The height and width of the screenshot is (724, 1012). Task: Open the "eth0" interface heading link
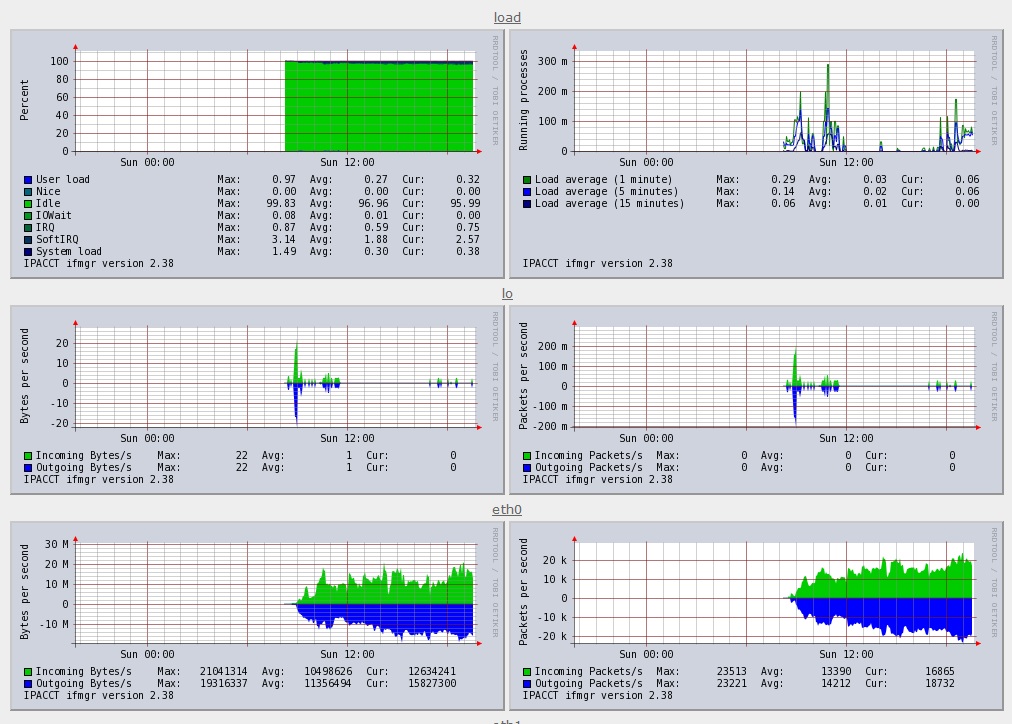pyautogui.click(x=507, y=510)
